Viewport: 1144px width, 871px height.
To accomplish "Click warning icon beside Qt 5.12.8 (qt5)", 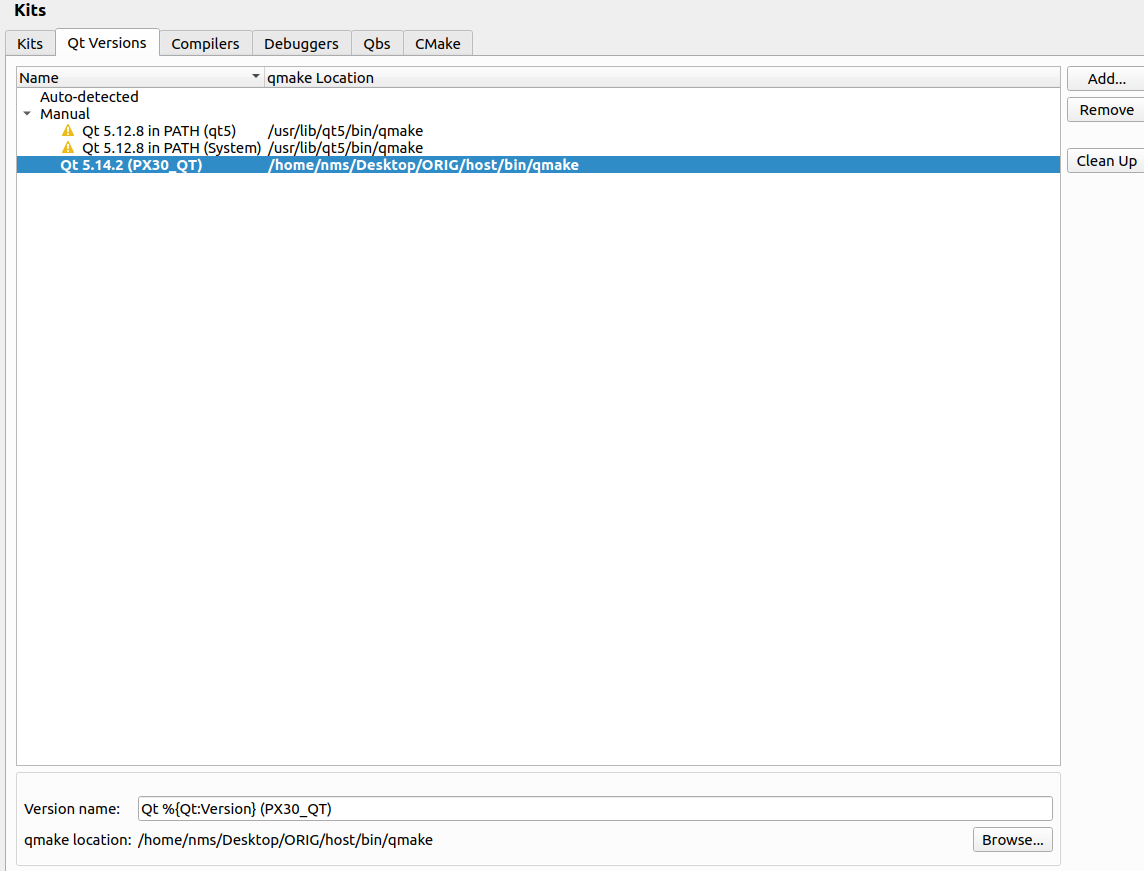I will 68,131.
